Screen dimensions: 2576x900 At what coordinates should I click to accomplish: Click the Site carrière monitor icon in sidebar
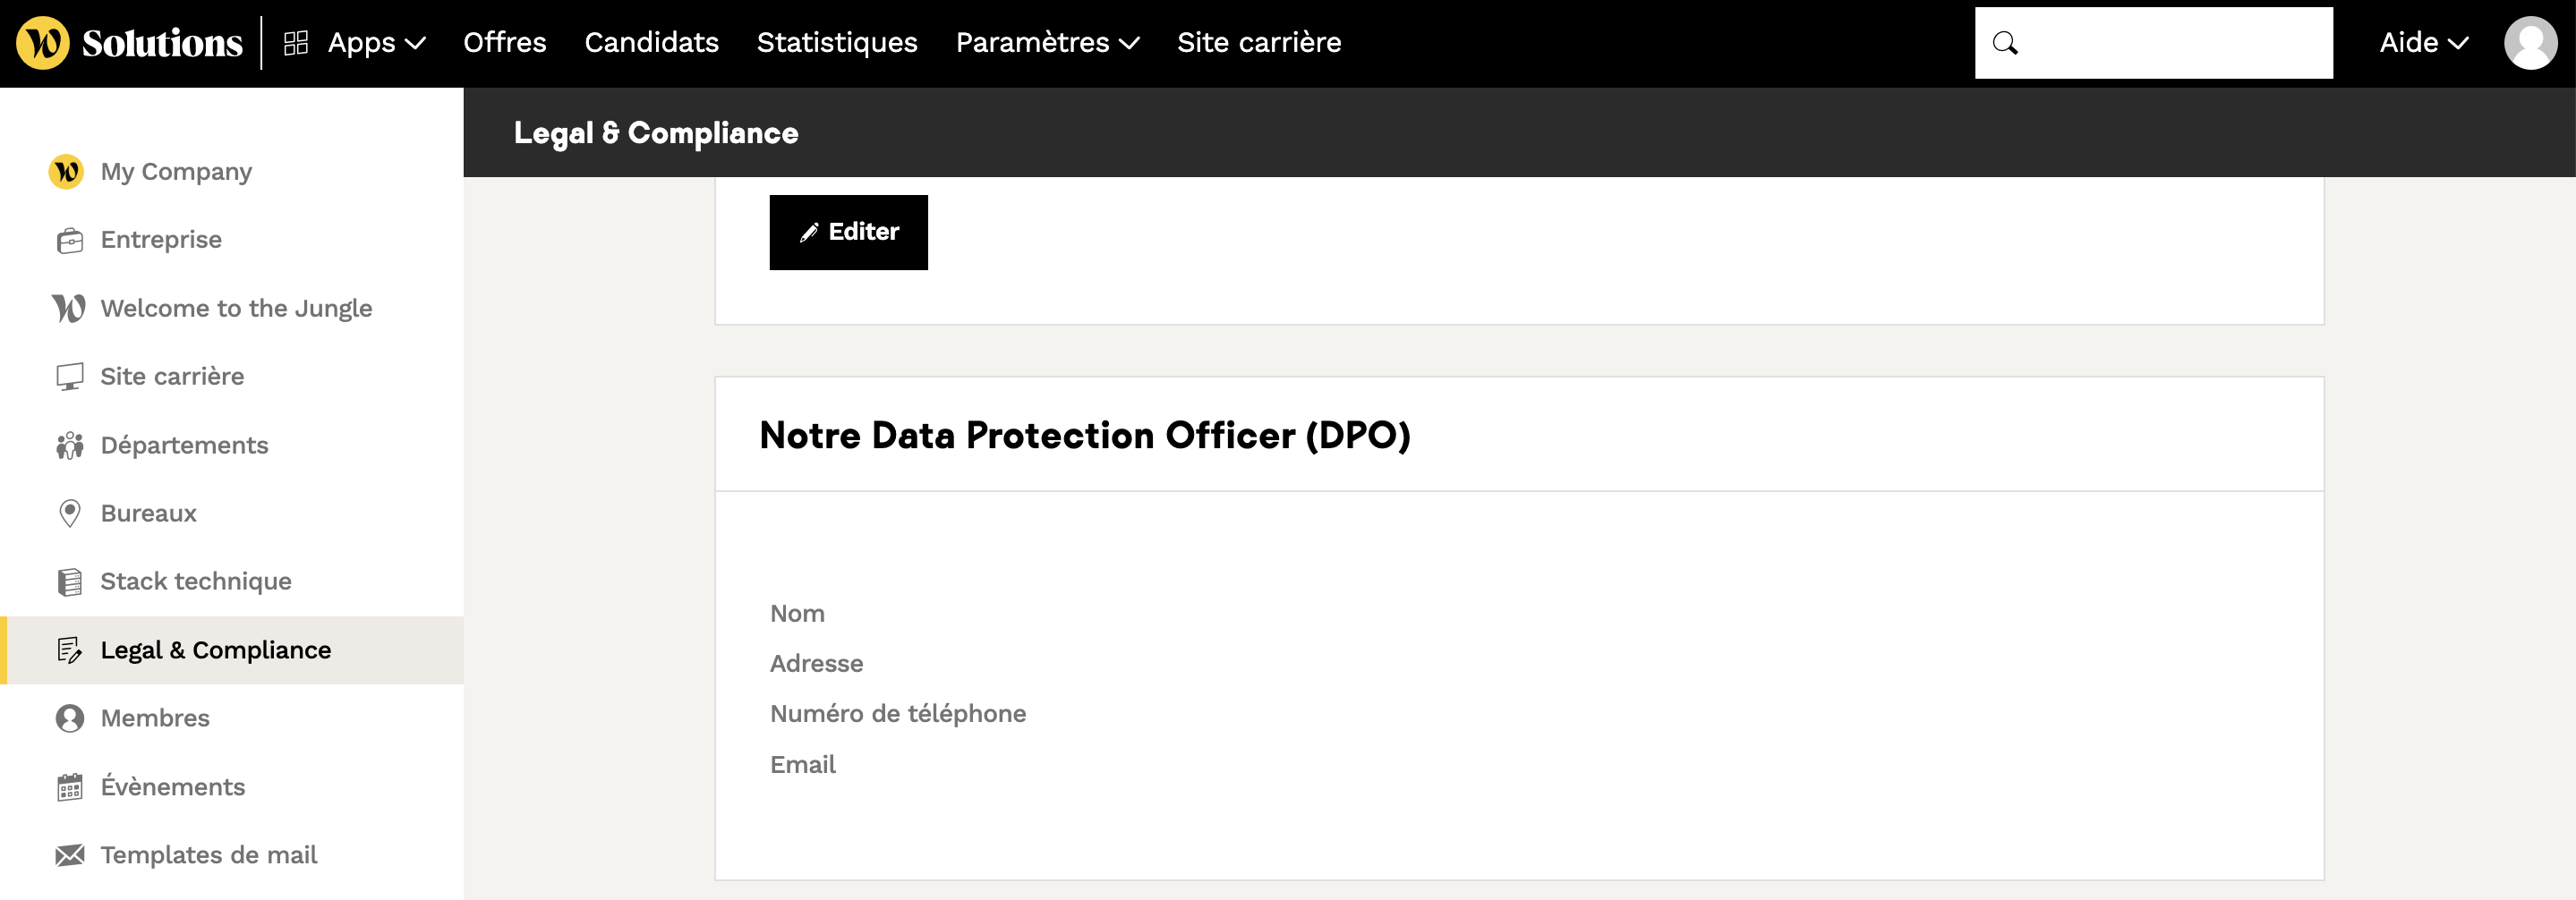69,377
